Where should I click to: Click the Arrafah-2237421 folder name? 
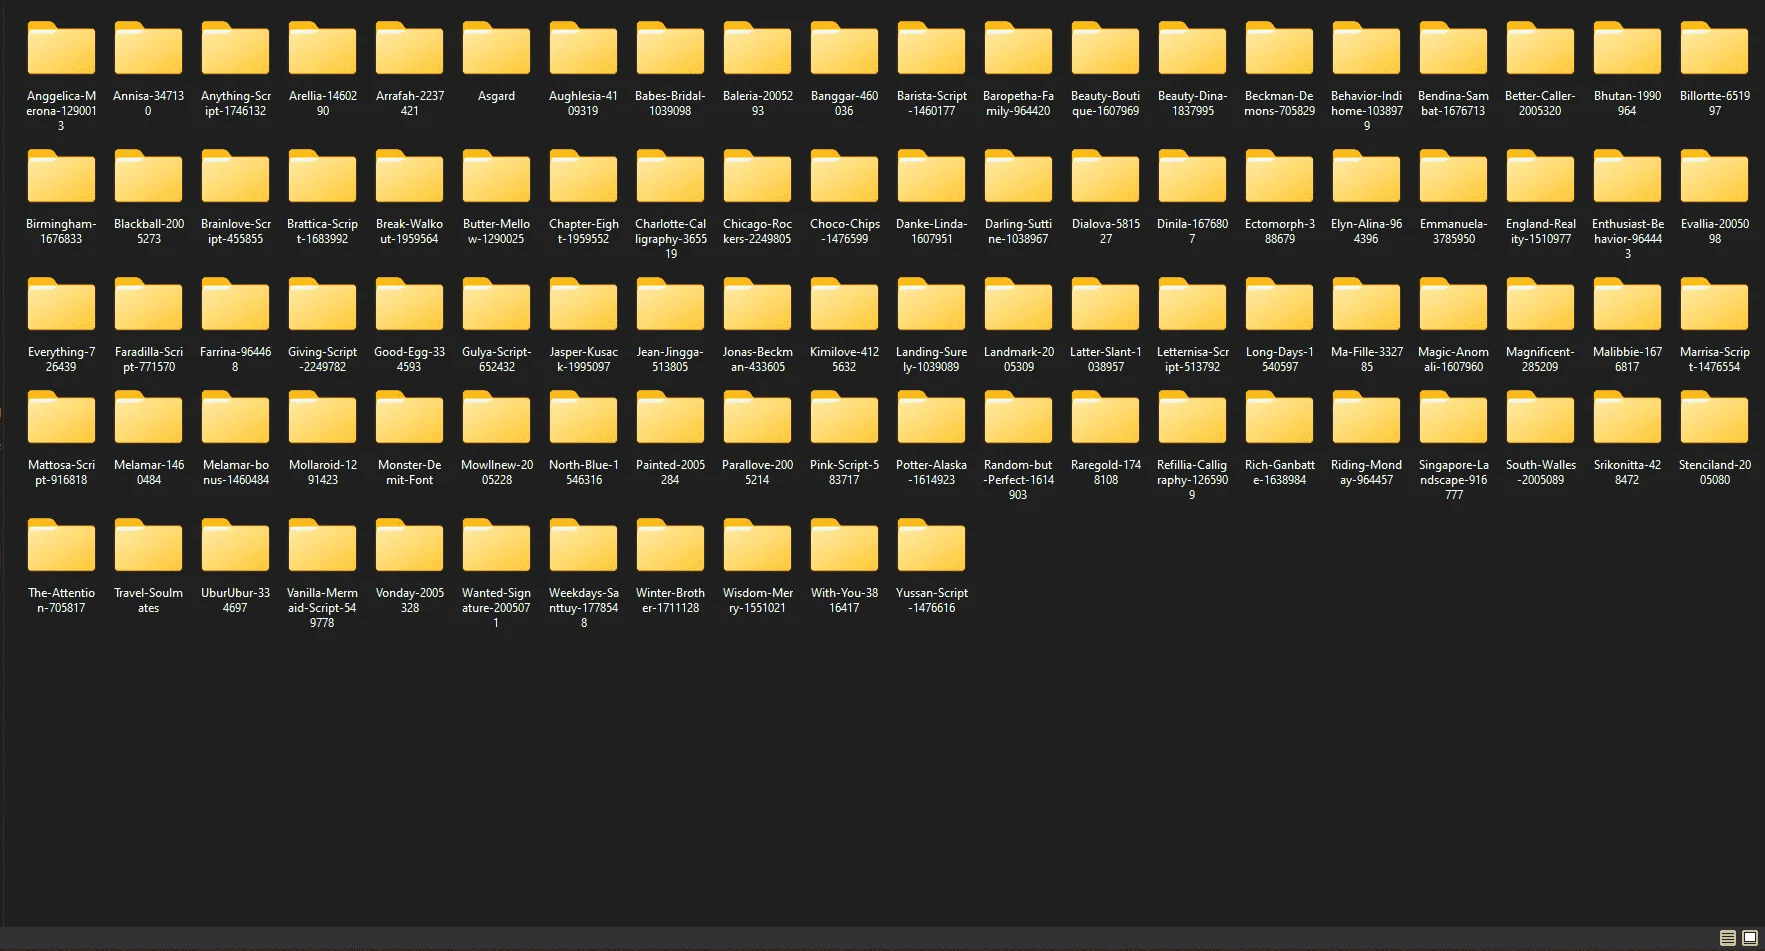409,103
